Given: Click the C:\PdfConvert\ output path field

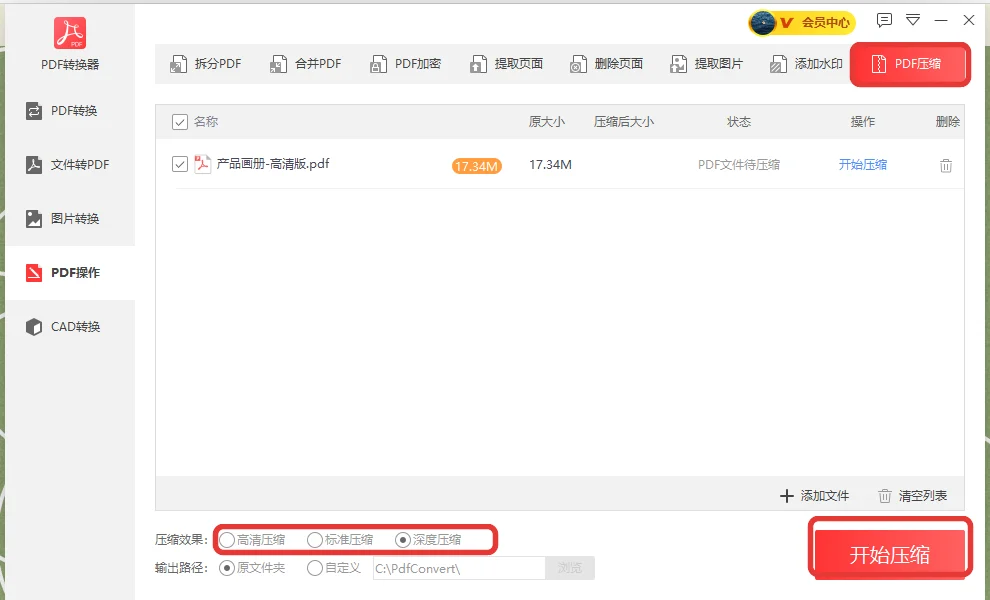Looking at the screenshot, I should point(459,568).
